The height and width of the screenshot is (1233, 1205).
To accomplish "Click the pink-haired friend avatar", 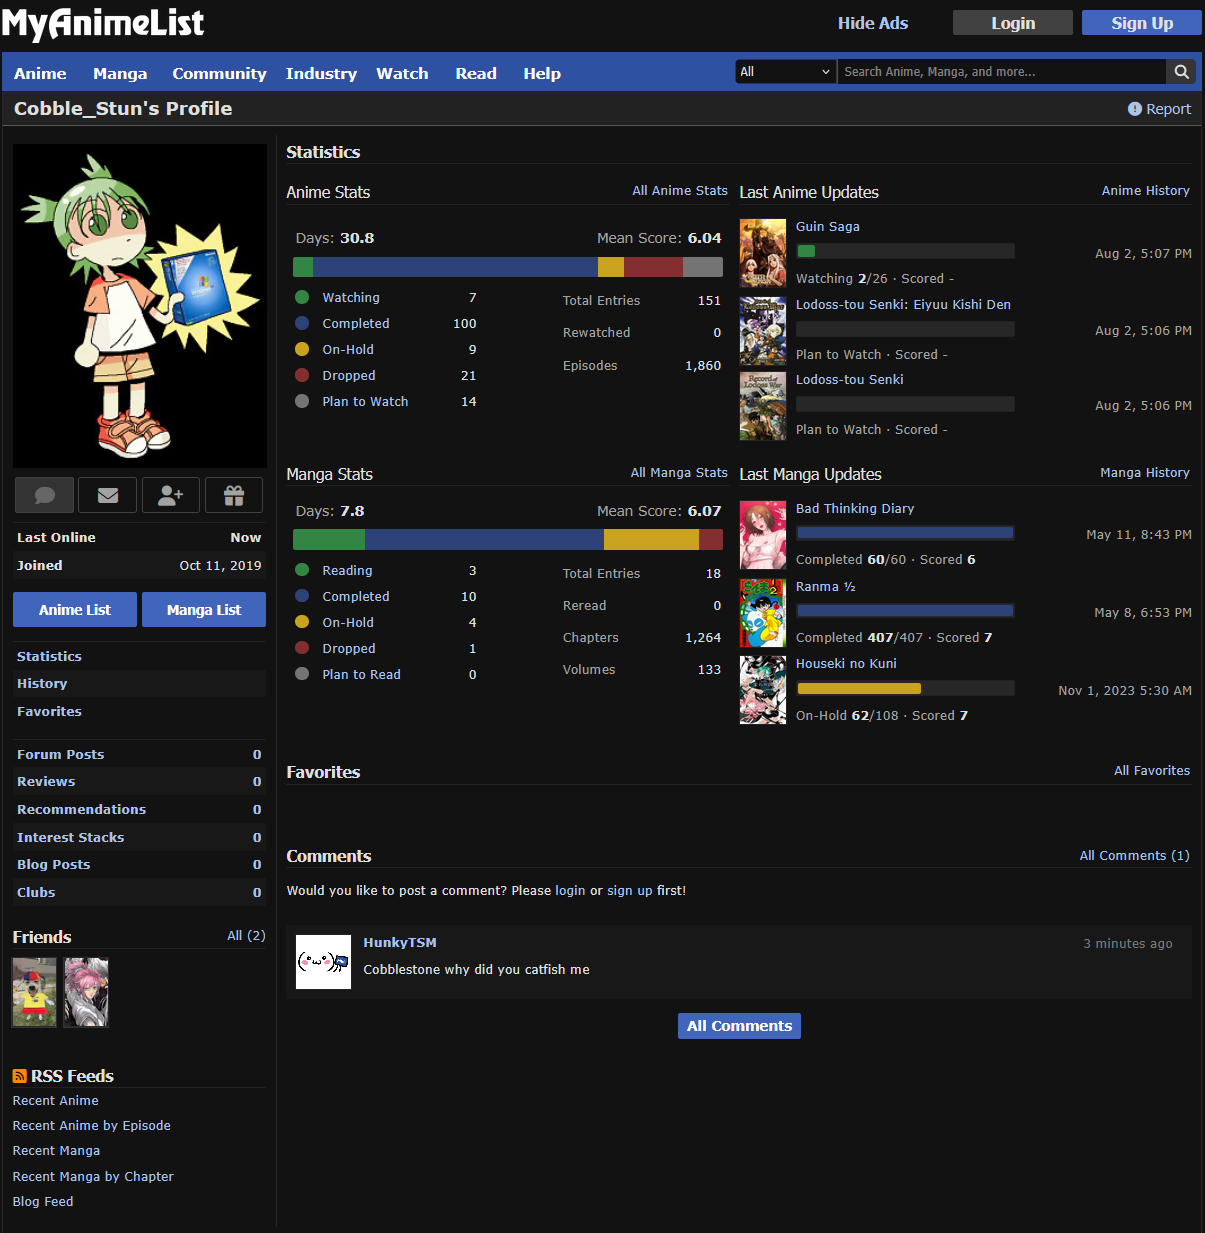I will 86,992.
